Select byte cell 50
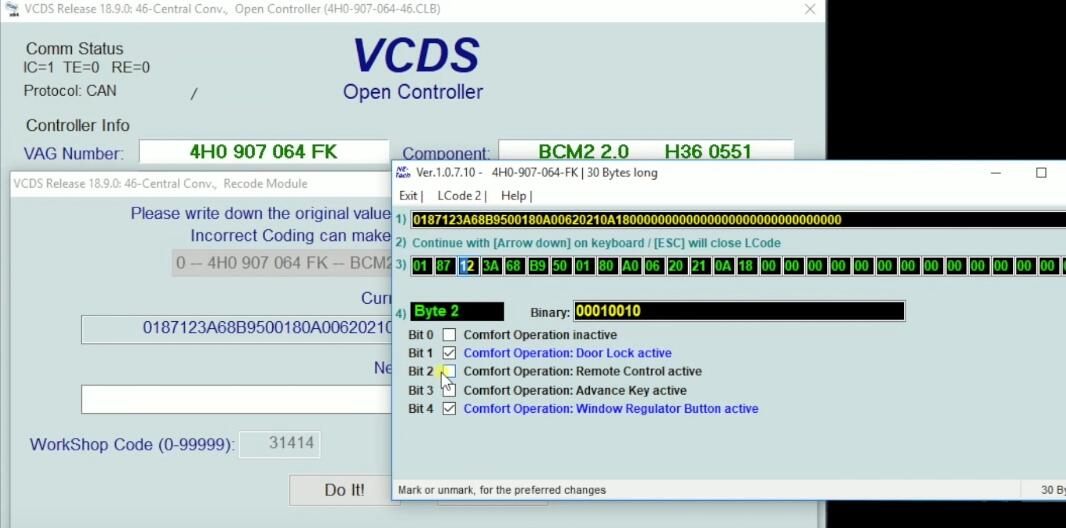The image size is (1066, 528). [560, 266]
